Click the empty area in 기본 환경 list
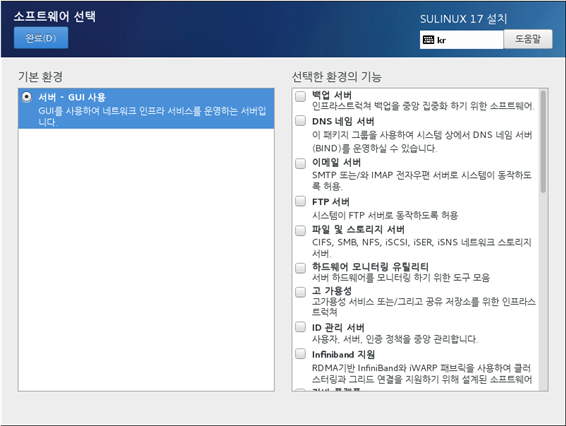This screenshot has height=426, width=566. [146, 260]
